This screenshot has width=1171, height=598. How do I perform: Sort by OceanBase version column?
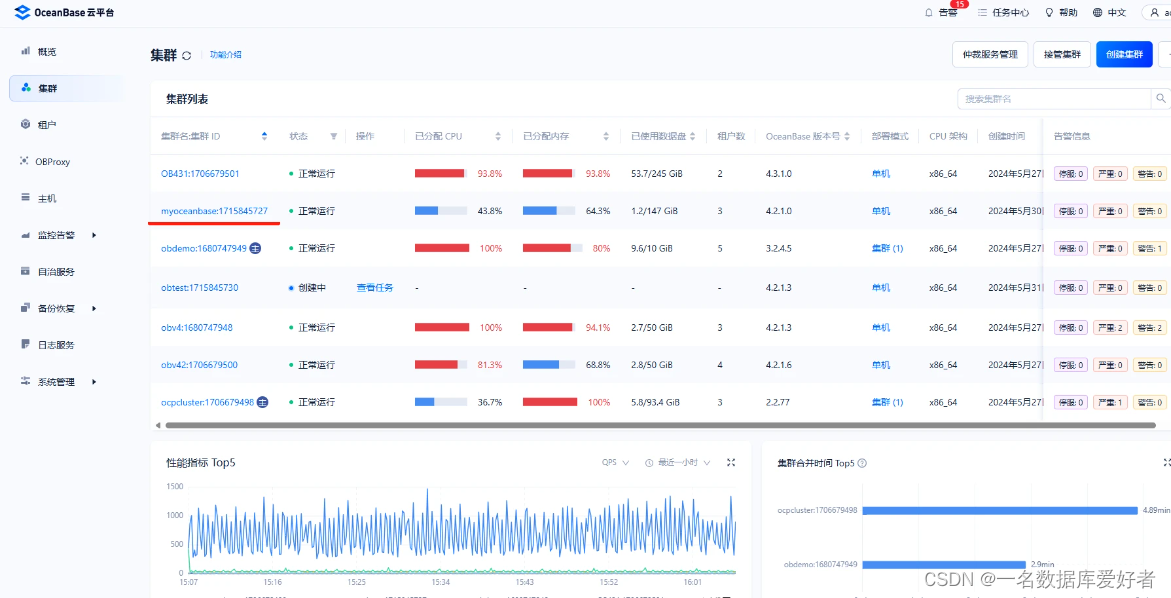click(x=847, y=137)
